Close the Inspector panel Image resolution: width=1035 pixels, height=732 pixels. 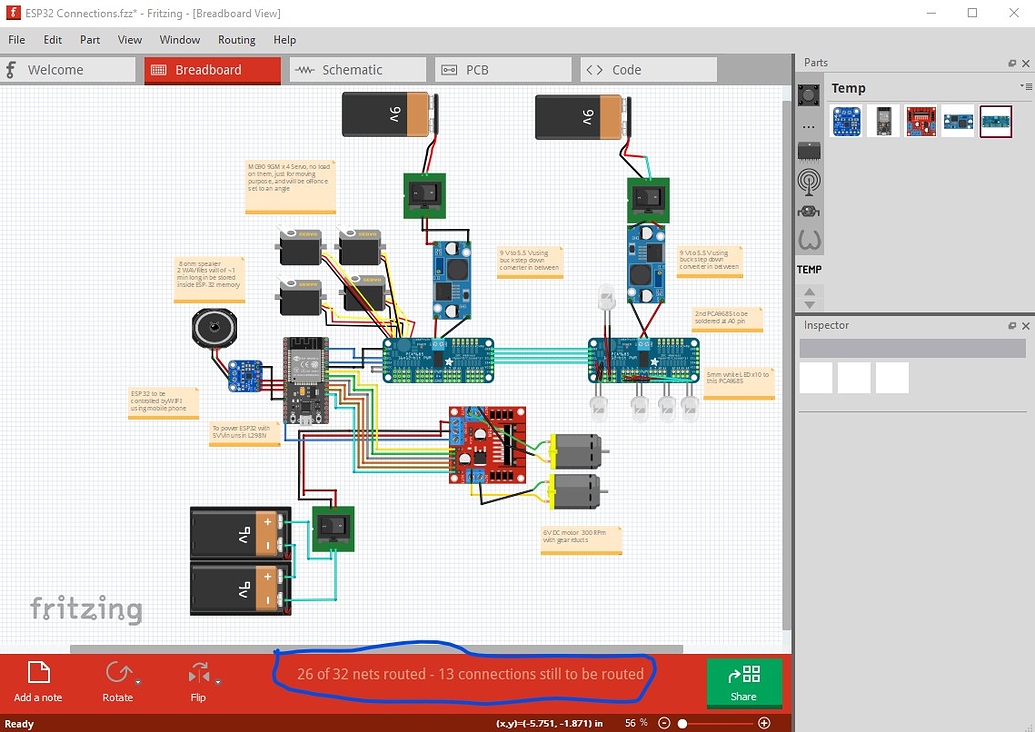(x=1025, y=326)
